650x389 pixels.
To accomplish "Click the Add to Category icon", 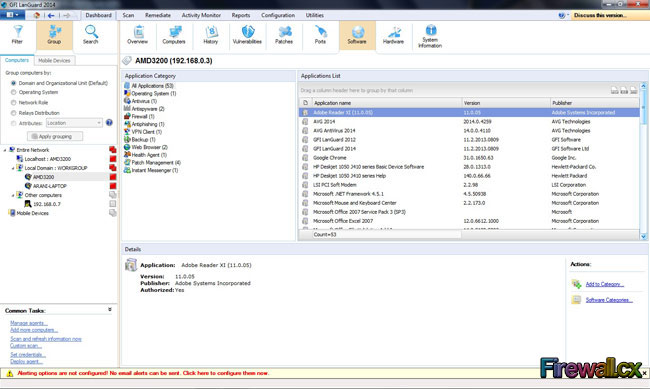I will pyautogui.click(x=576, y=284).
